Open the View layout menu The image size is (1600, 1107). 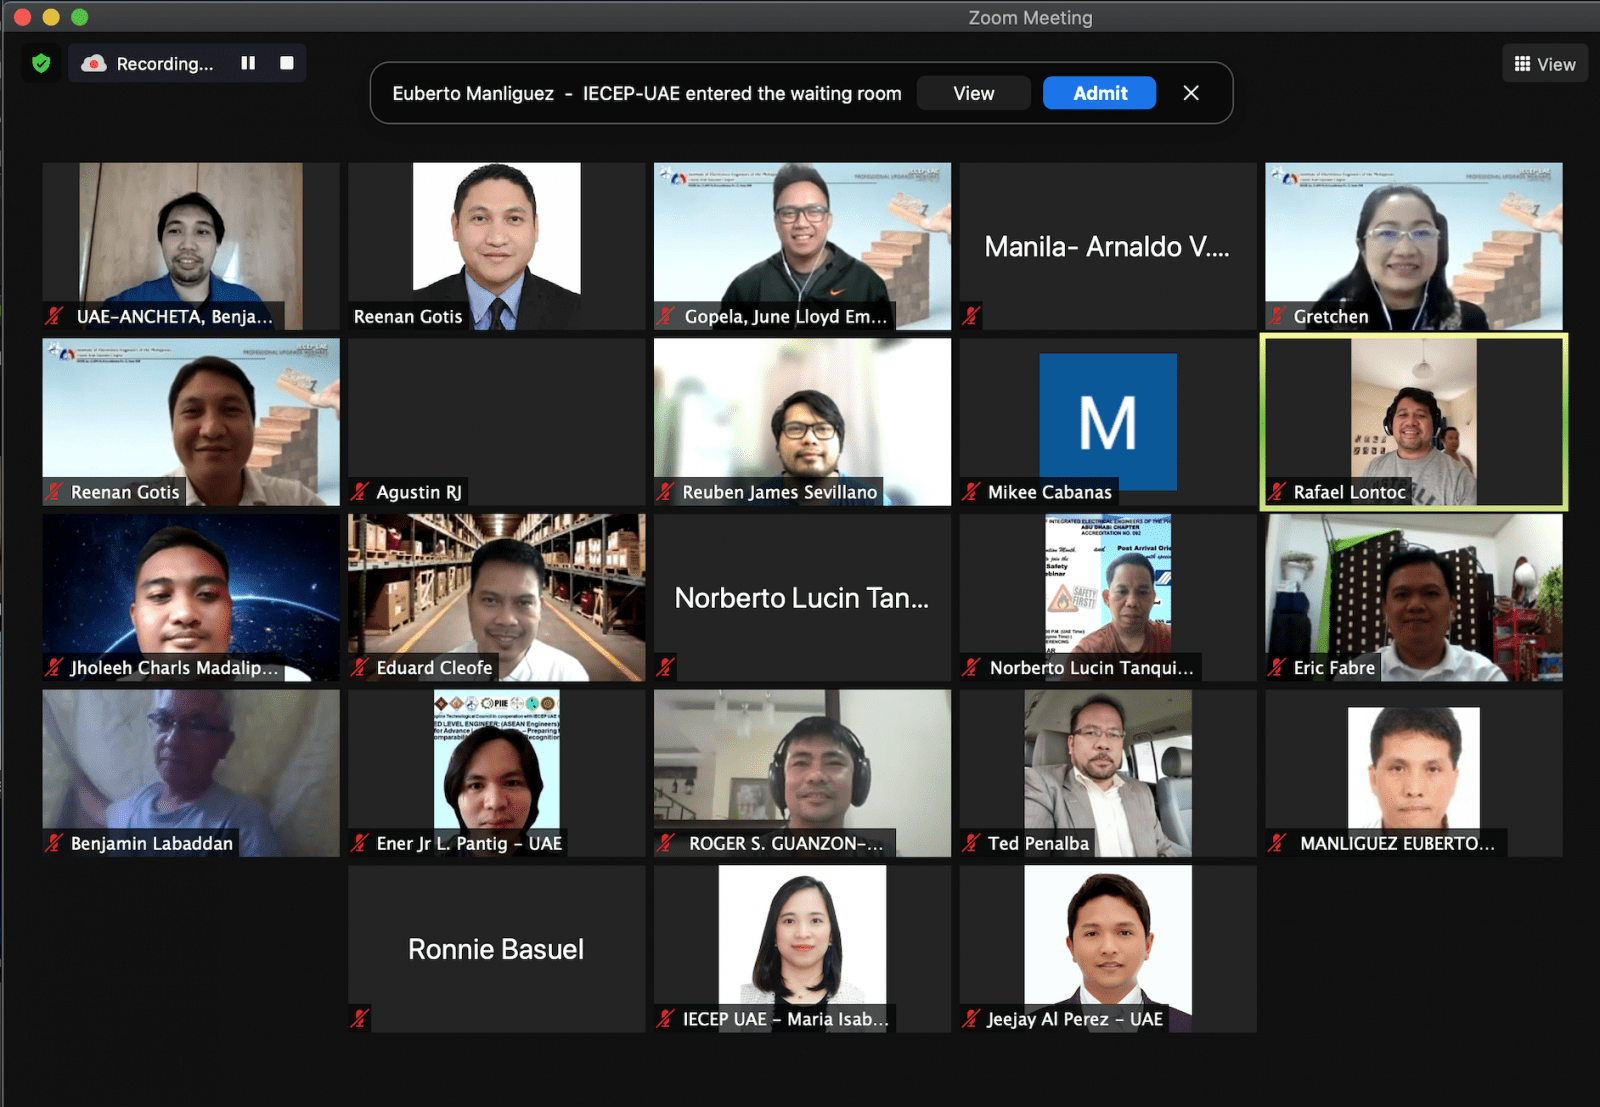click(x=1544, y=64)
